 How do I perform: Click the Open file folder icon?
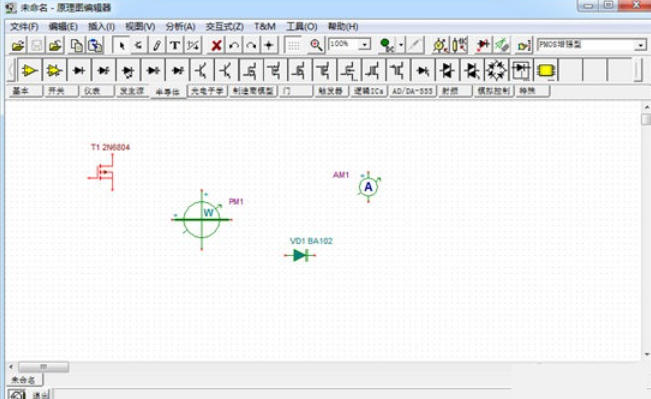pyautogui.click(x=17, y=45)
